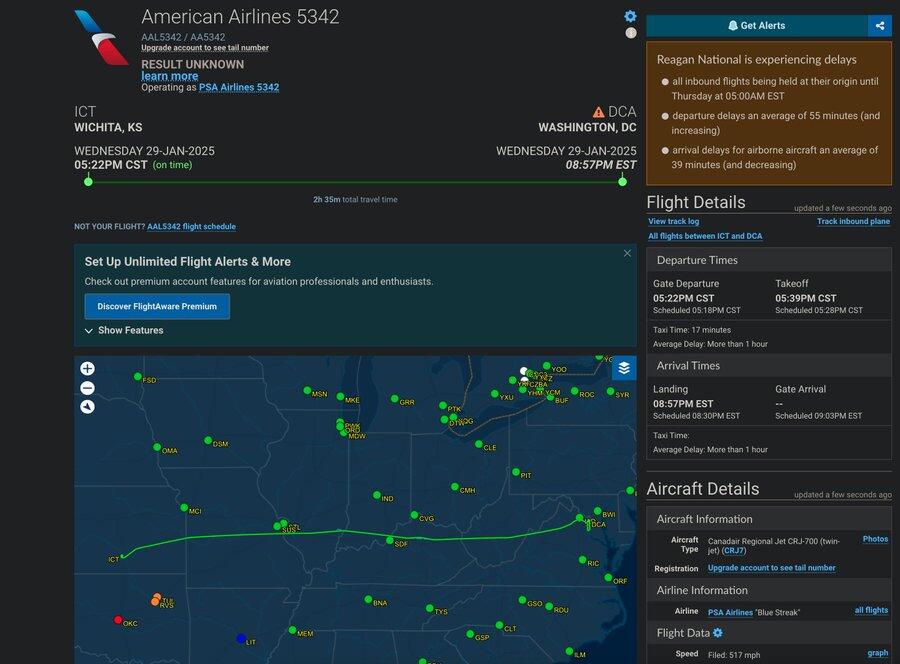This screenshot has width=900, height=664.
Task: Click the PIT airport marker
Action: (x=515, y=472)
